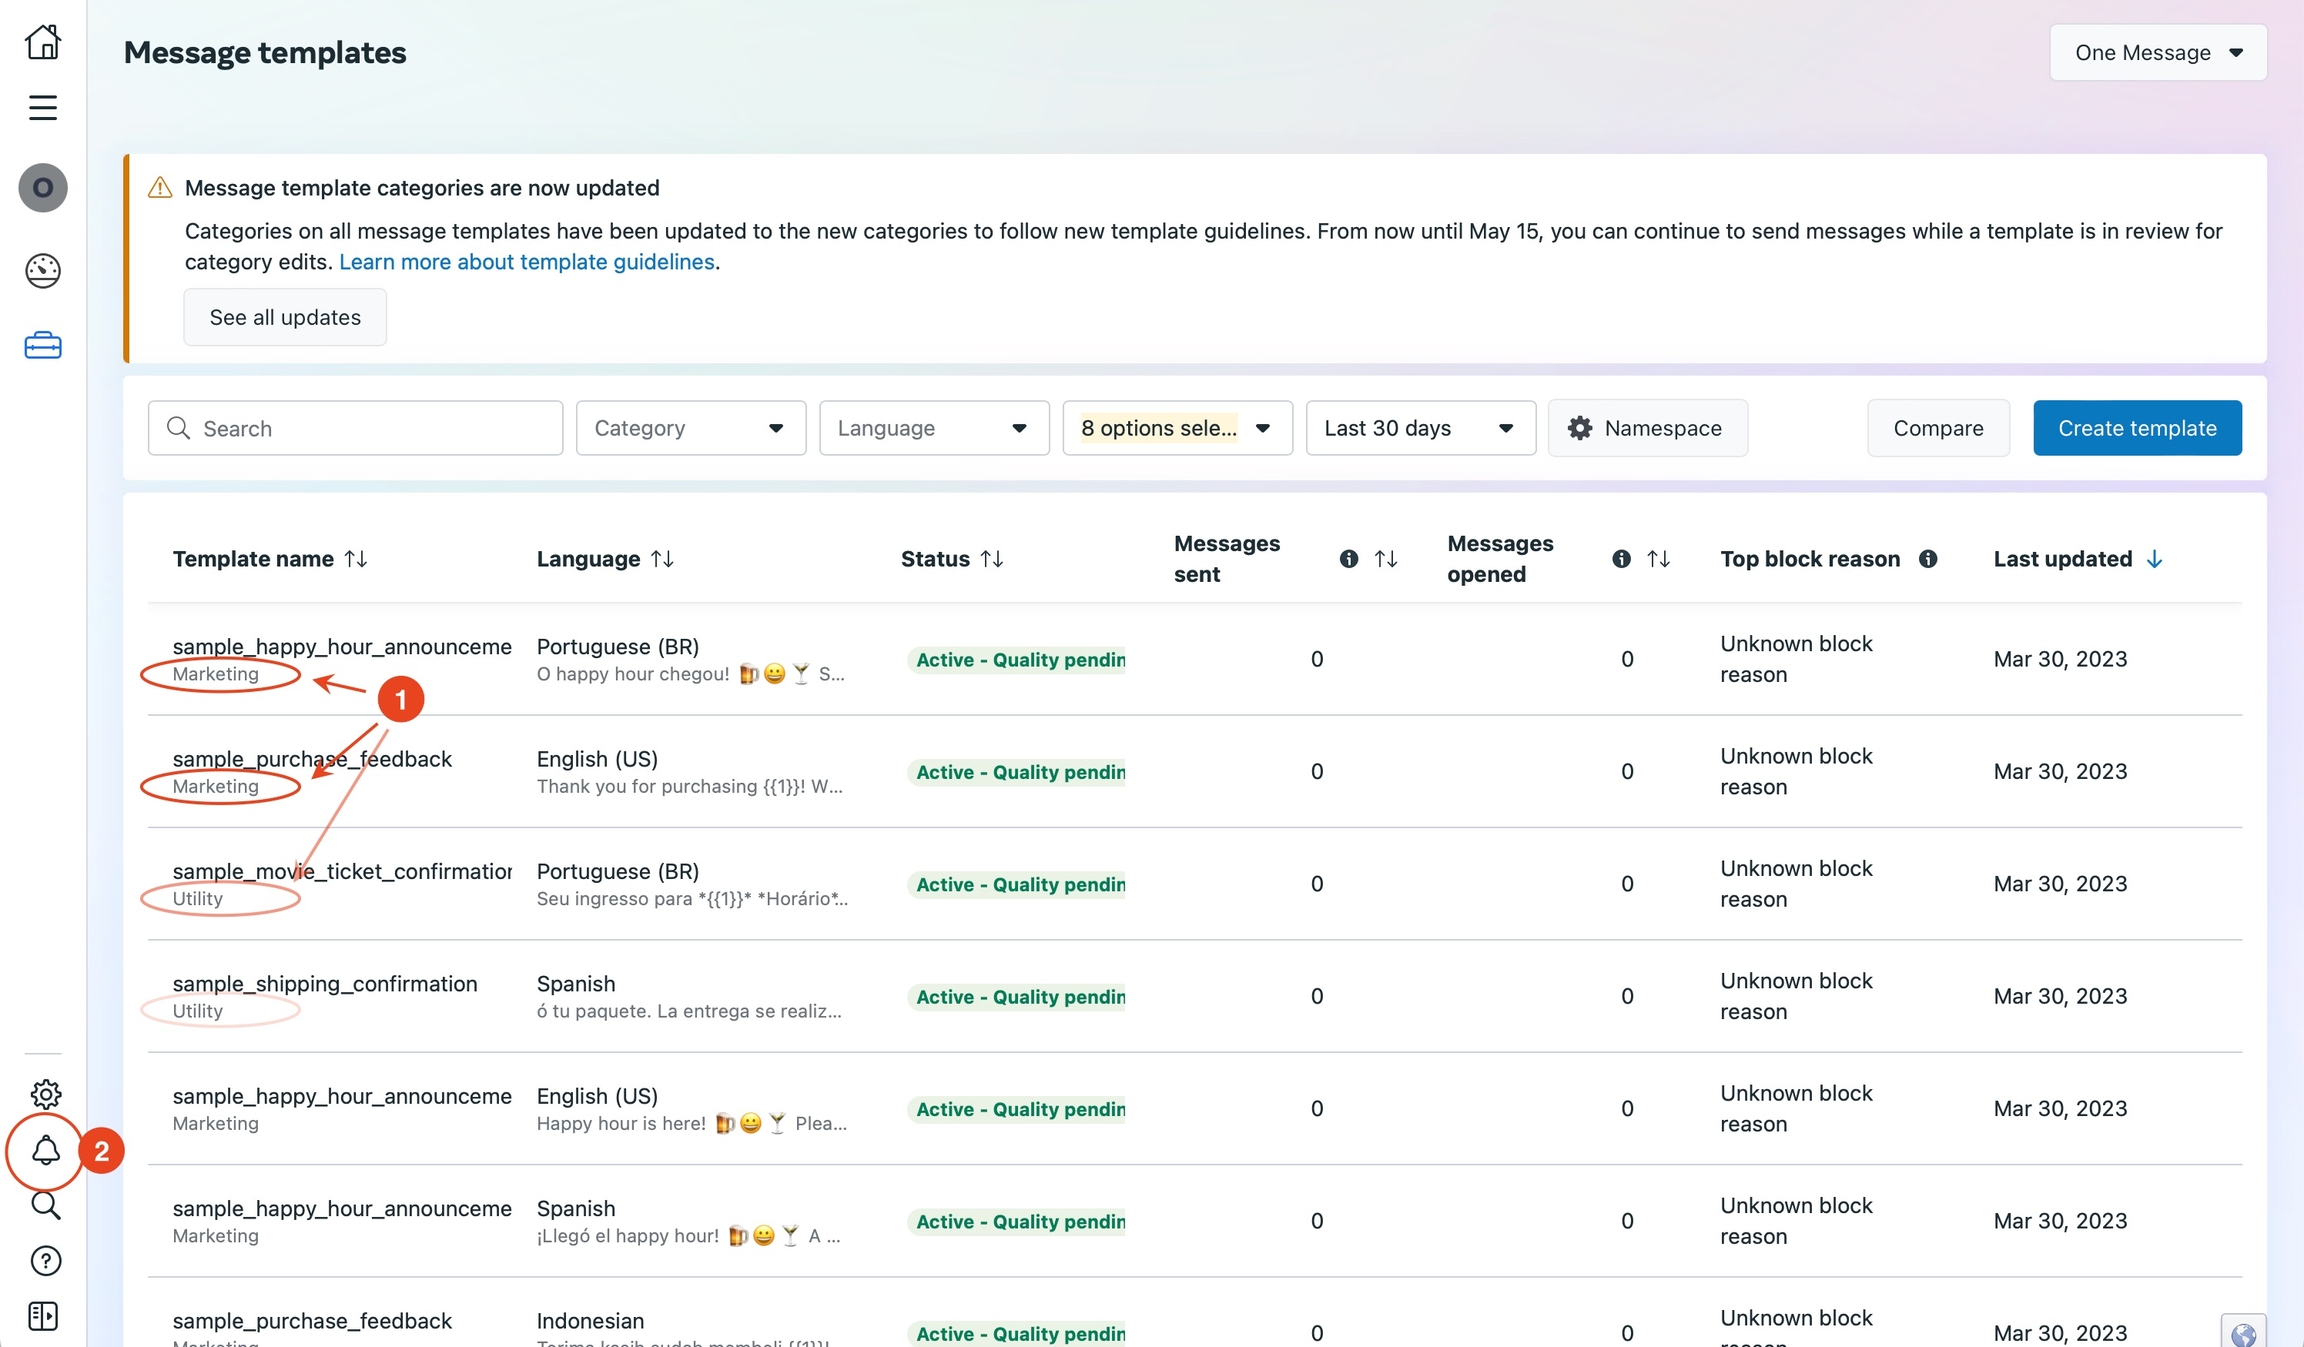Open the Last 30 days date dropdown
Viewport: 2304px width, 1347px height.
[1420, 428]
